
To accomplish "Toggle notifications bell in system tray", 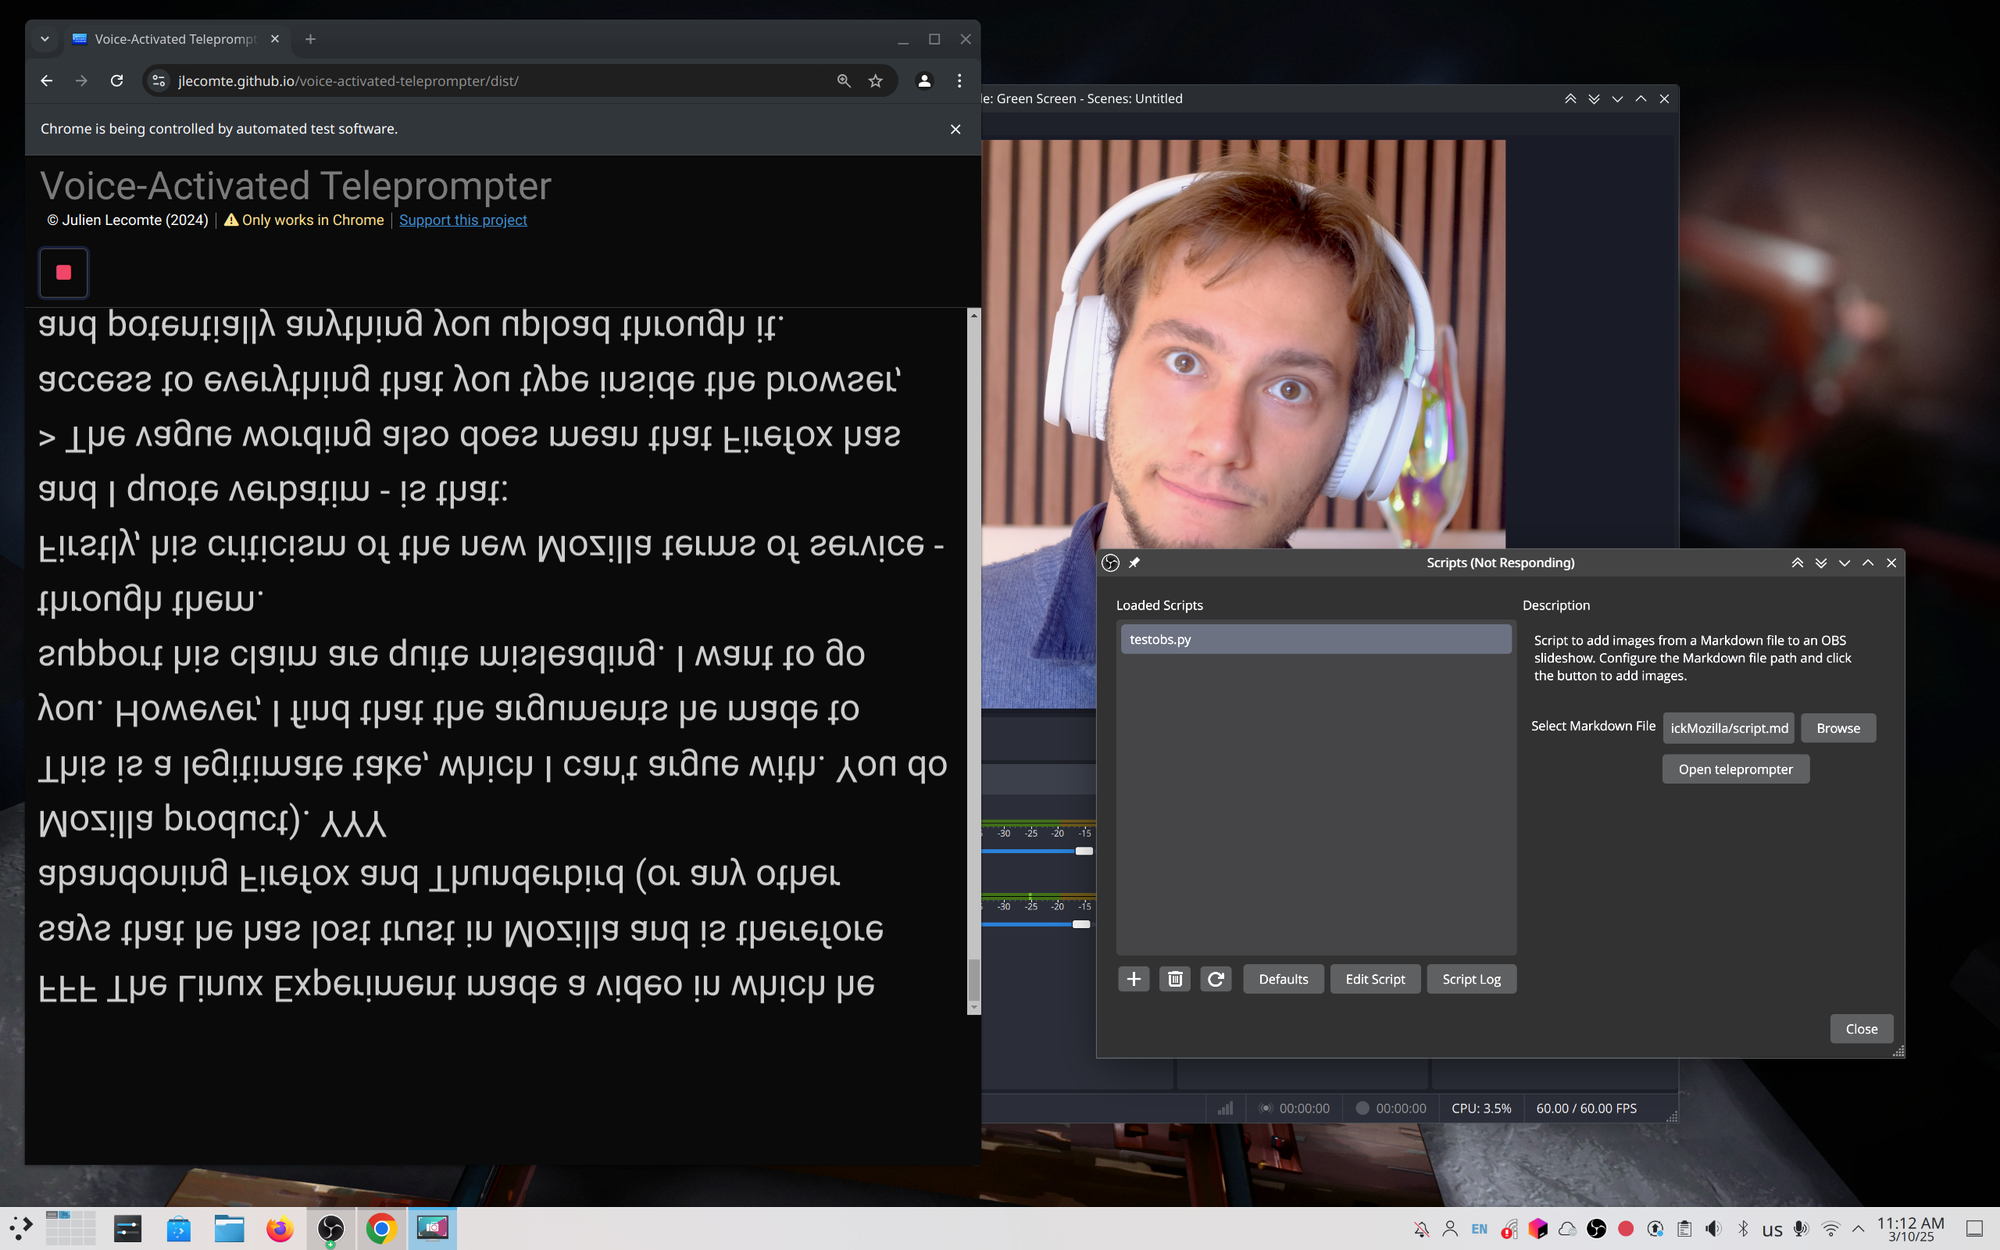I will click(x=1421, y=1229).
